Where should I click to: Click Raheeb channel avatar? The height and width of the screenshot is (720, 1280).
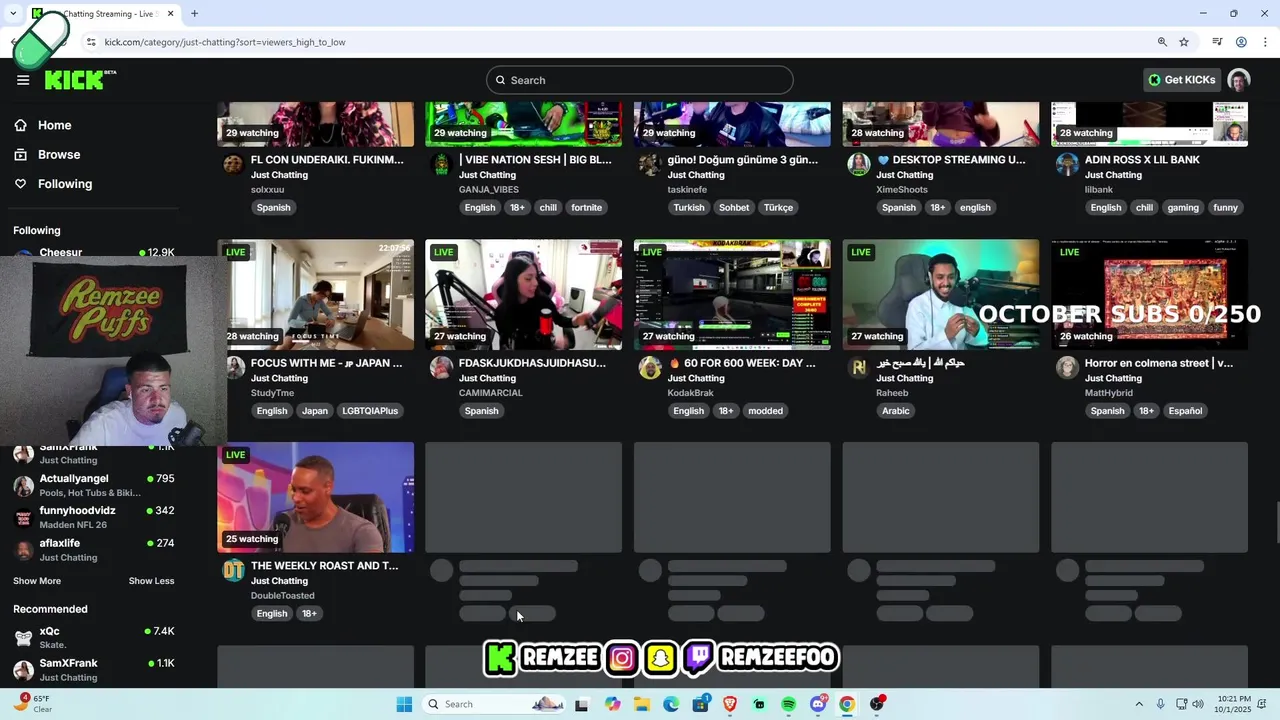(x=858, y=368)
